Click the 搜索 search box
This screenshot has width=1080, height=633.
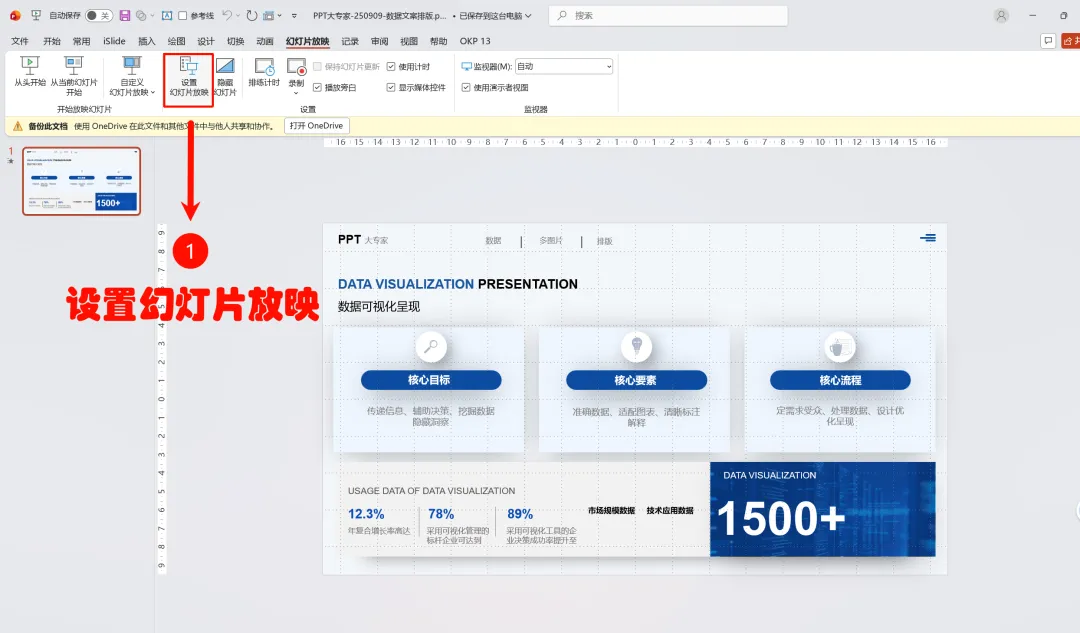(668, 15)
